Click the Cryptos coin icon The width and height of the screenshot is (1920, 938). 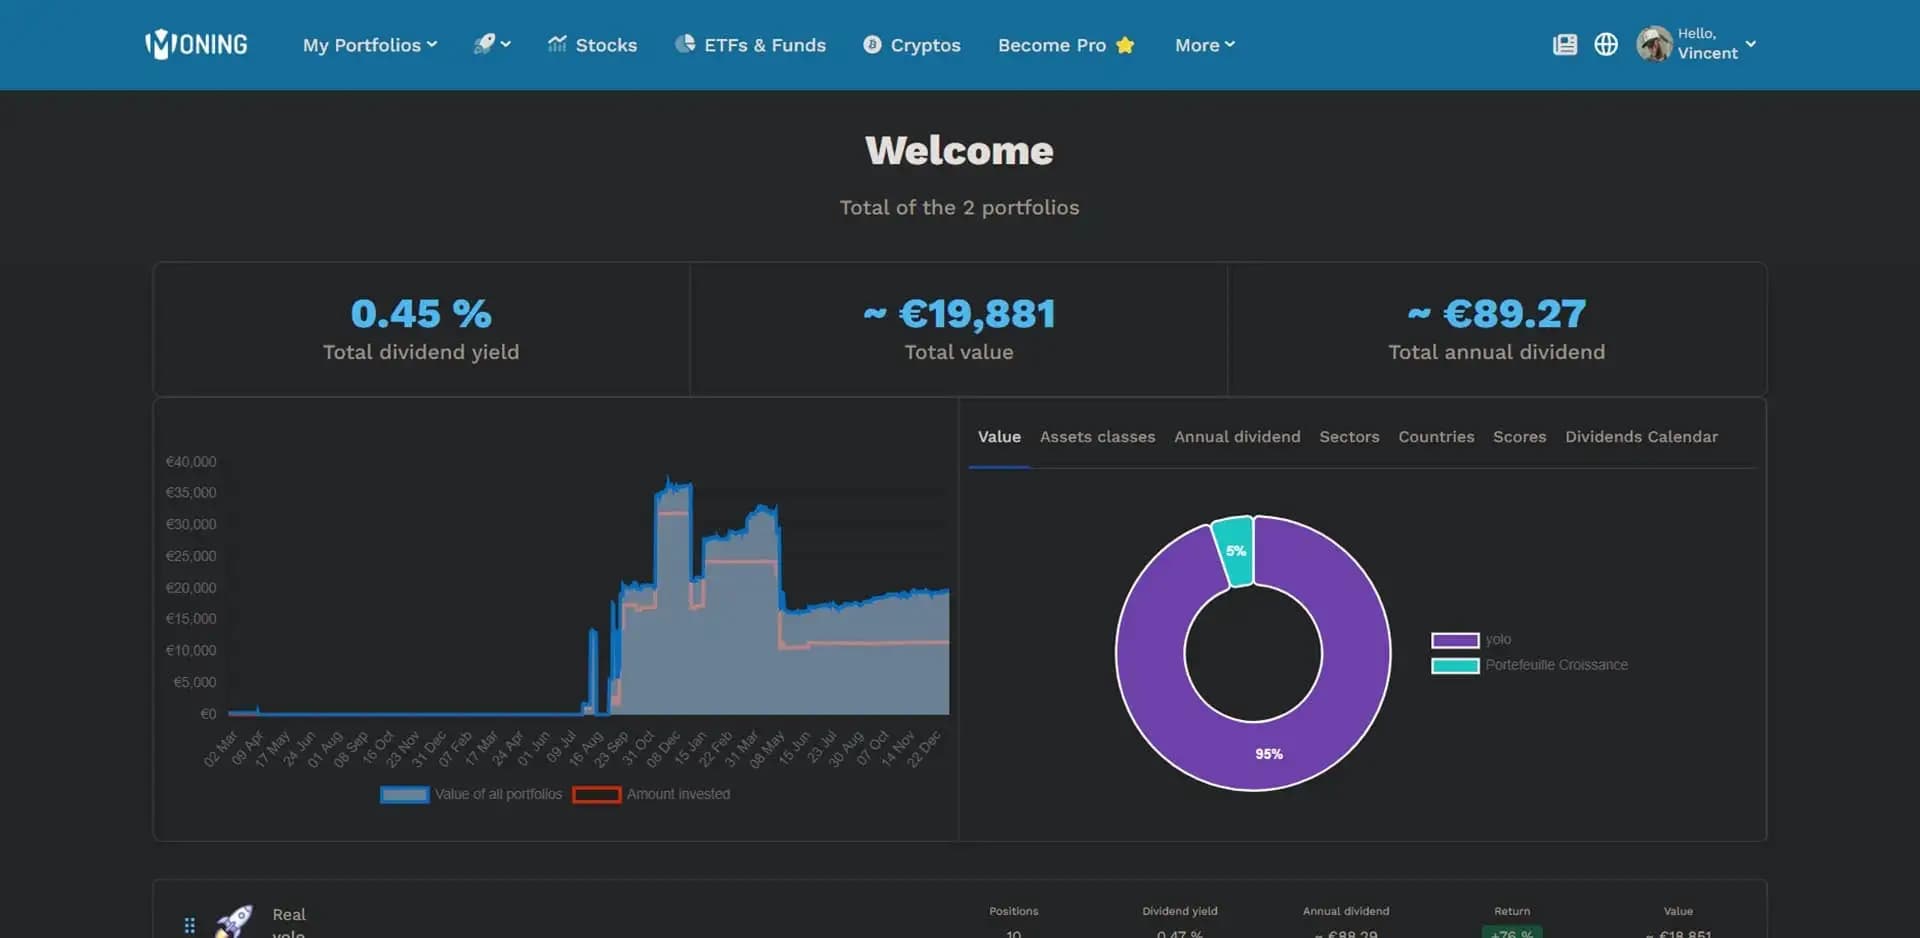872,44
